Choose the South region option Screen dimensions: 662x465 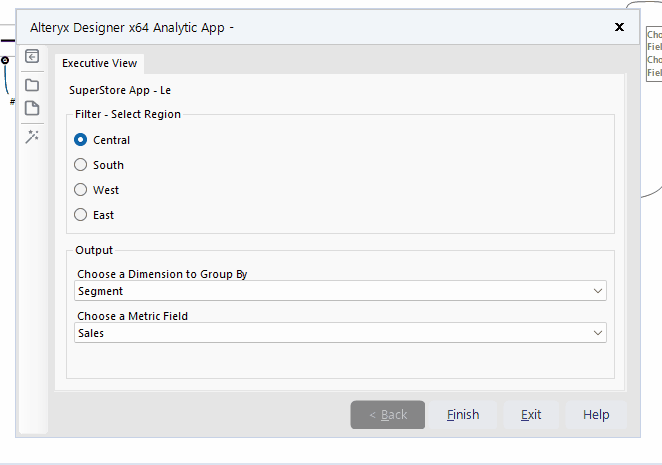[81, 165]
